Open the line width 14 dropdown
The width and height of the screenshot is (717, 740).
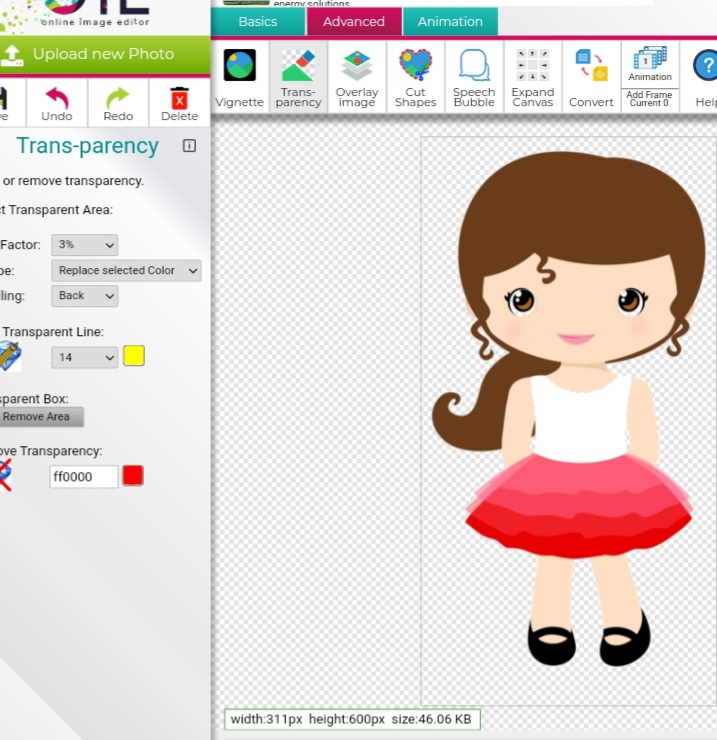(x=84, y=357)
